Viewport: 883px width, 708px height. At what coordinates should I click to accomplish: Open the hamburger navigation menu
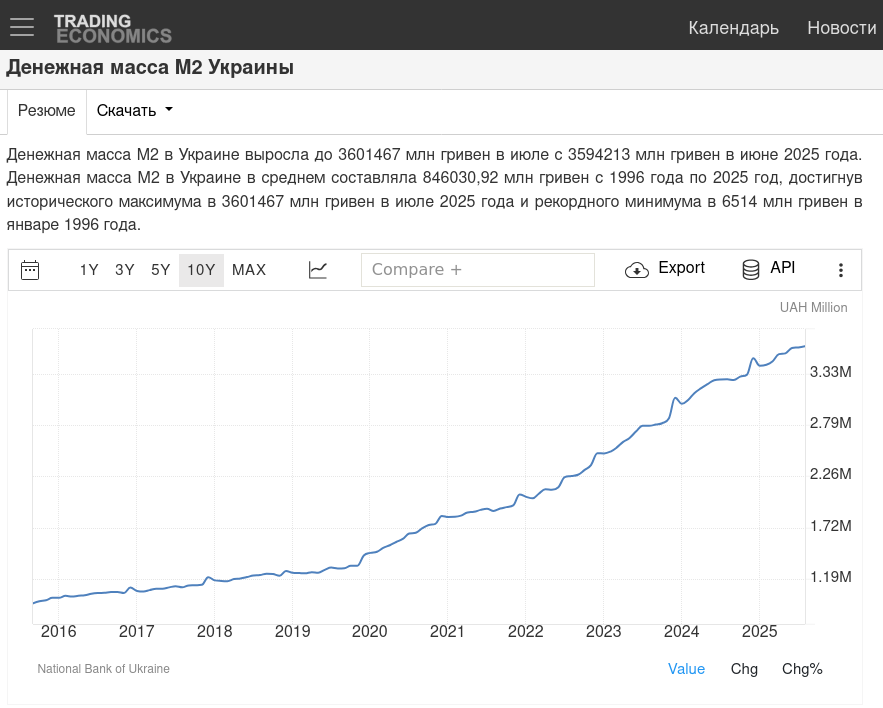(22, 27)
